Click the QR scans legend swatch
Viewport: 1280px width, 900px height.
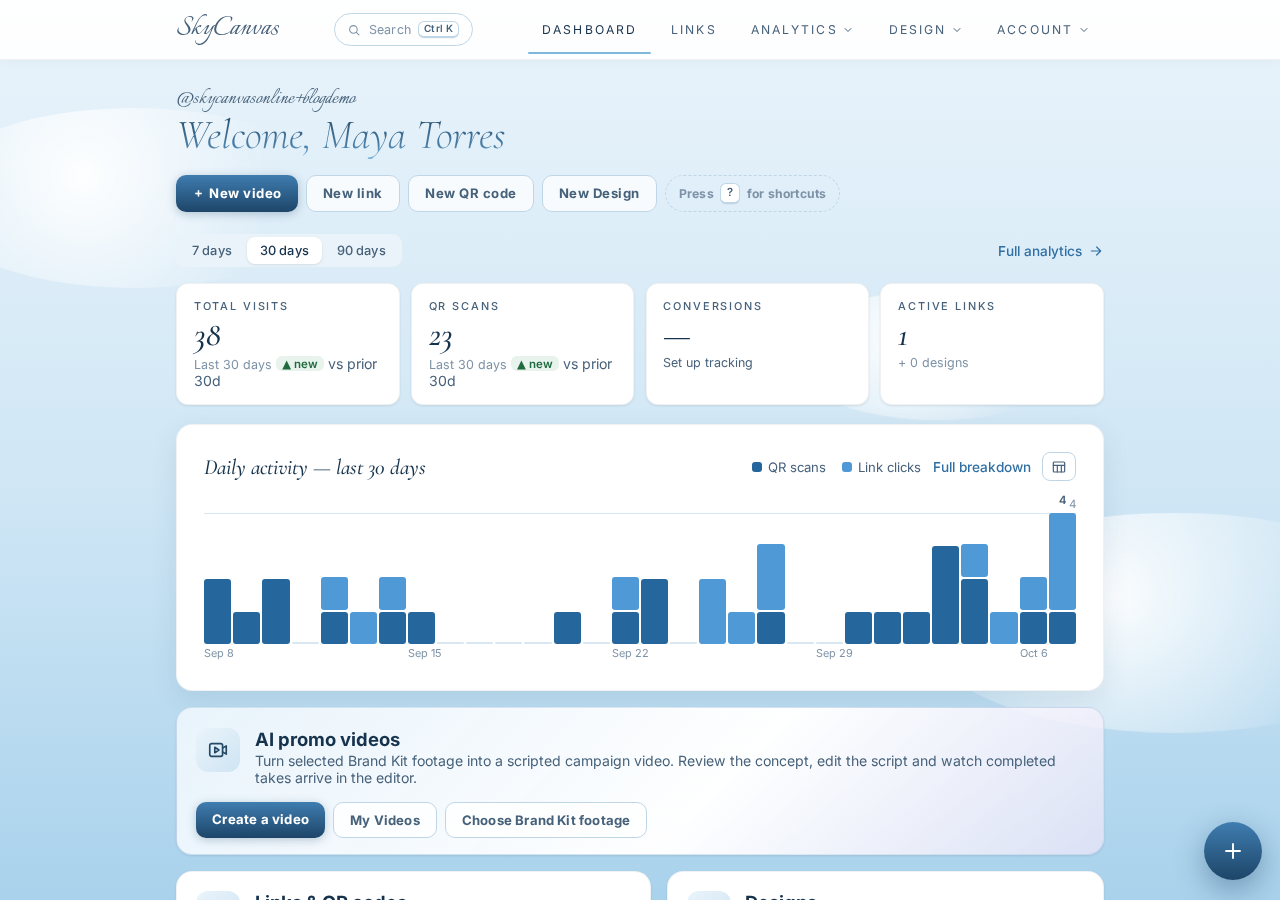(x=757, y=467)
